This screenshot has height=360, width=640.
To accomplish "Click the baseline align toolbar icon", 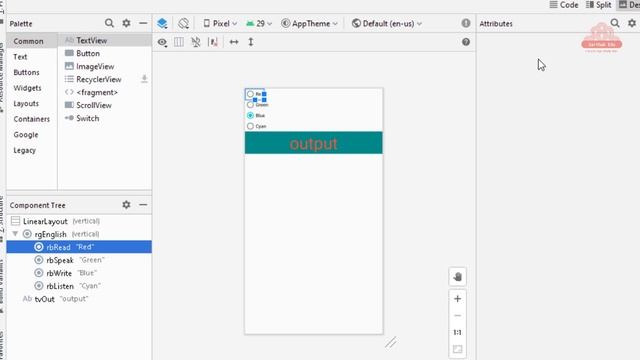I will (213, 42).
